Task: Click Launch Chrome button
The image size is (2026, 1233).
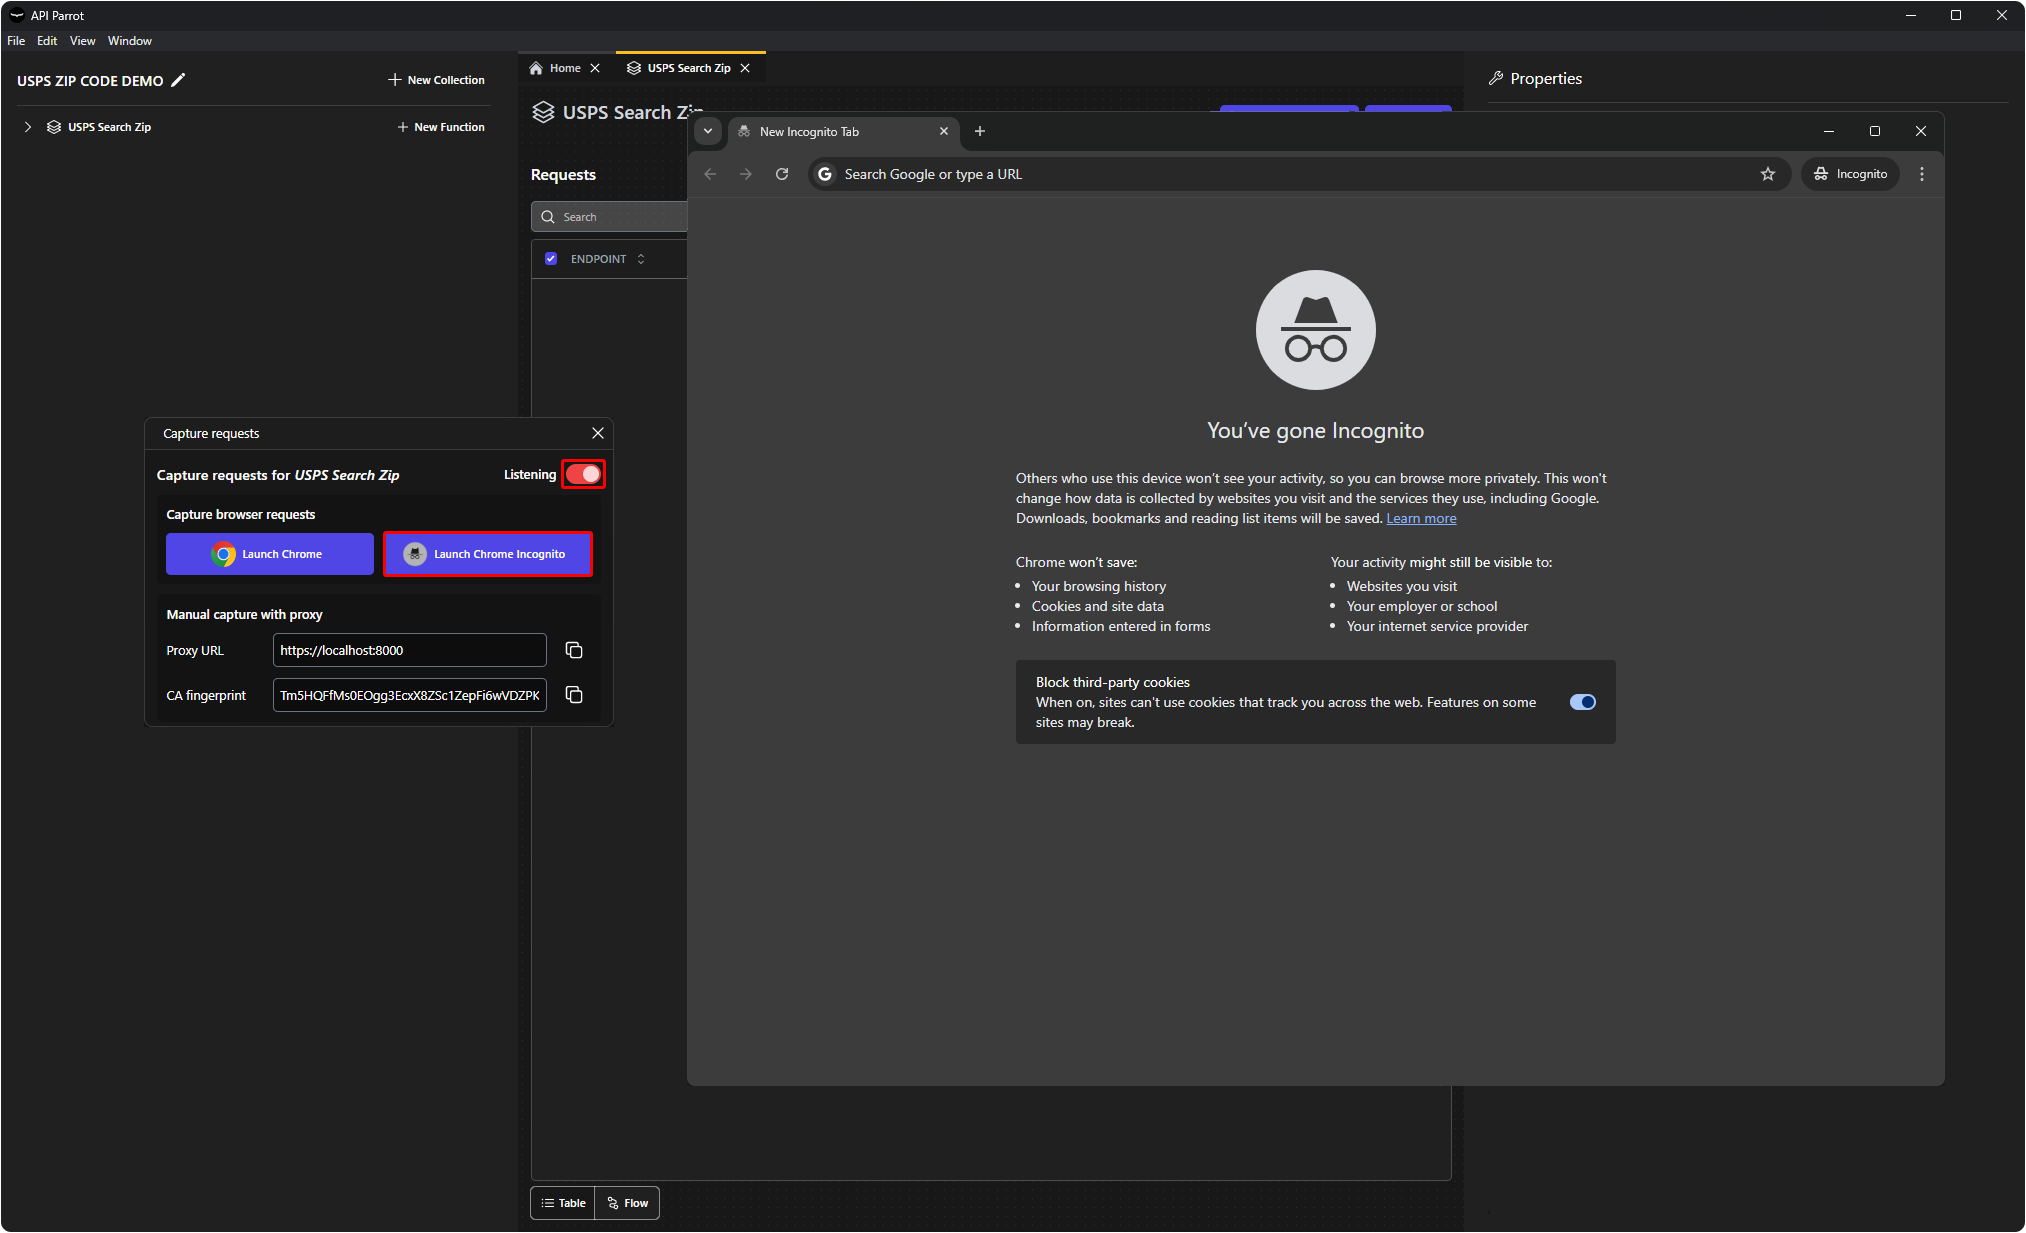Action: pyautogui.click(x=270, y=554)
